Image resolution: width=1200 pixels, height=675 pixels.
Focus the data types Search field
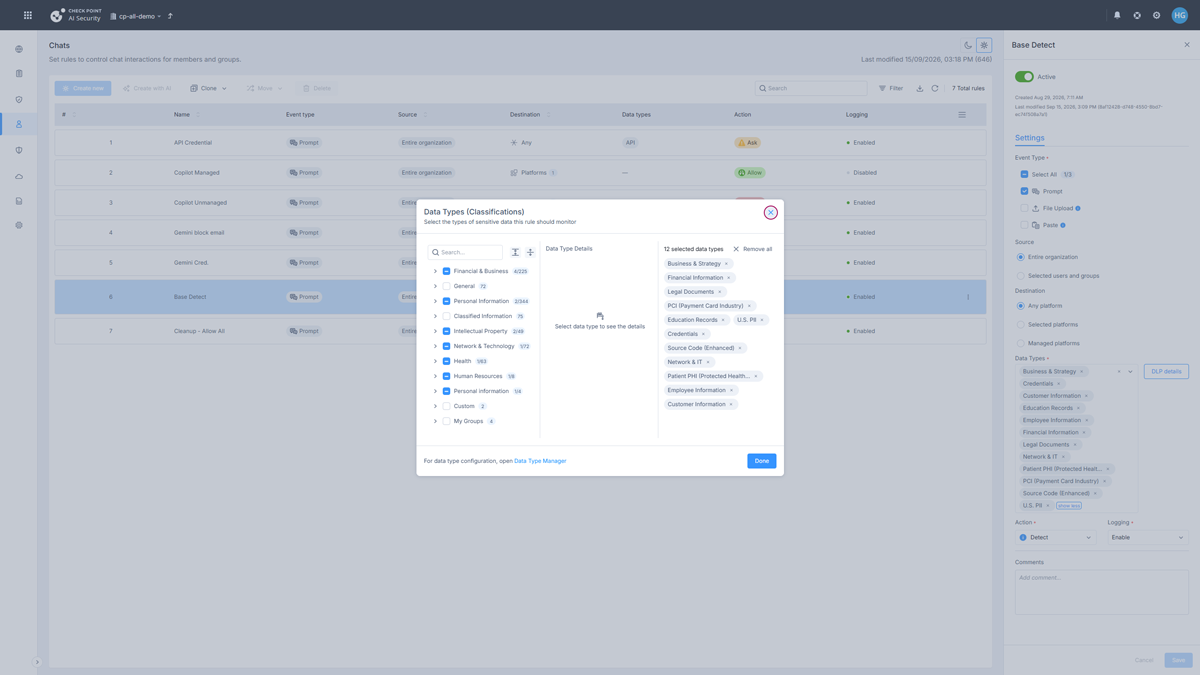point(466,252)
